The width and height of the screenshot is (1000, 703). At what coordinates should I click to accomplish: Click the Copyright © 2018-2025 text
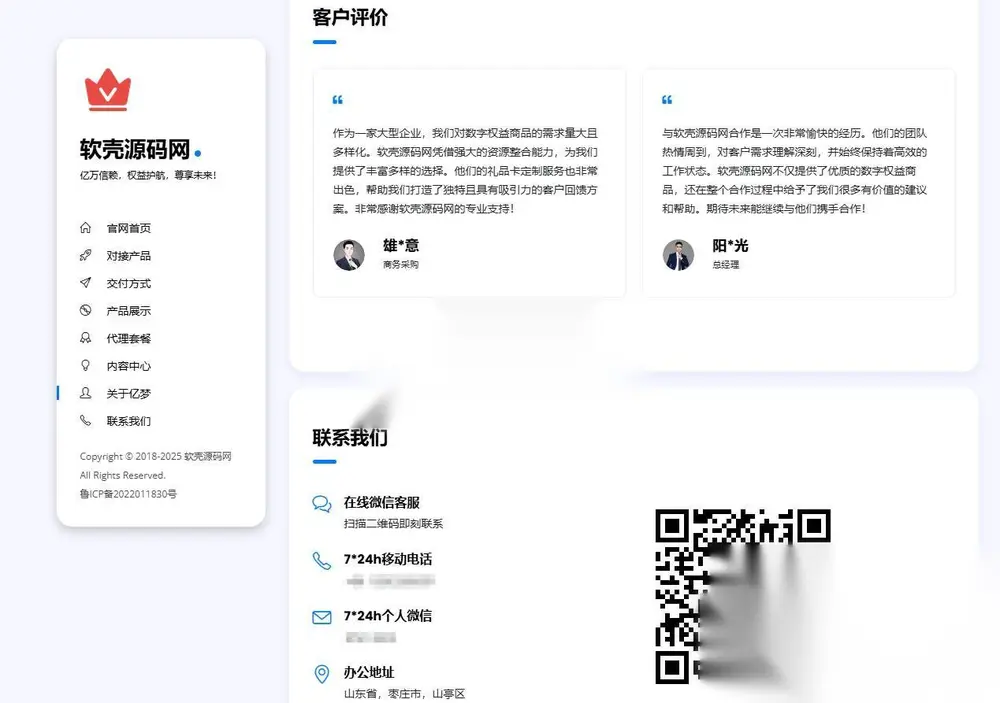pyautogui.click(x=156, y=457)
